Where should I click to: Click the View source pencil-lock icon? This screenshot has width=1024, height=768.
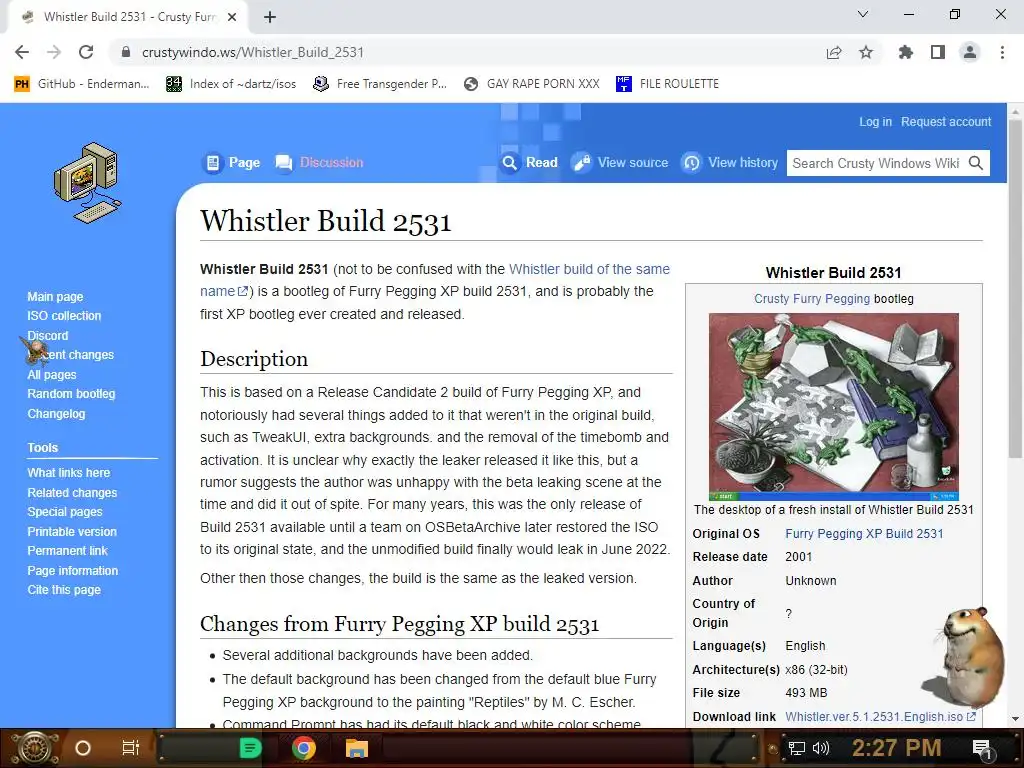(581, 163)
